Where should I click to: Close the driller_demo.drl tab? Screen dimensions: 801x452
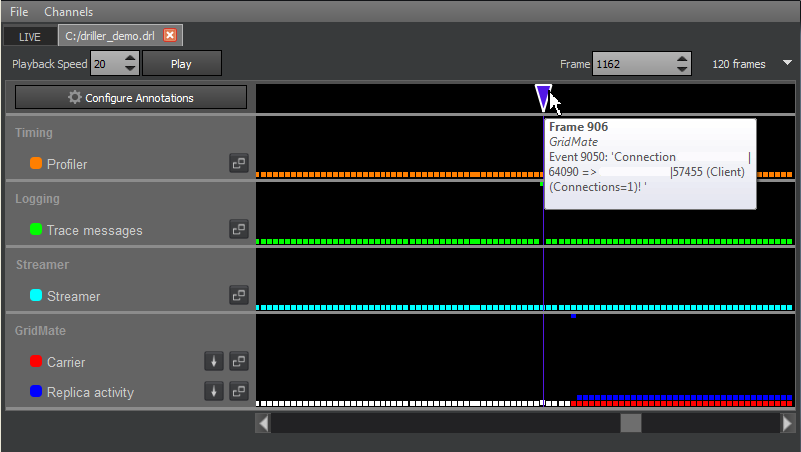(x=170, y=36)
